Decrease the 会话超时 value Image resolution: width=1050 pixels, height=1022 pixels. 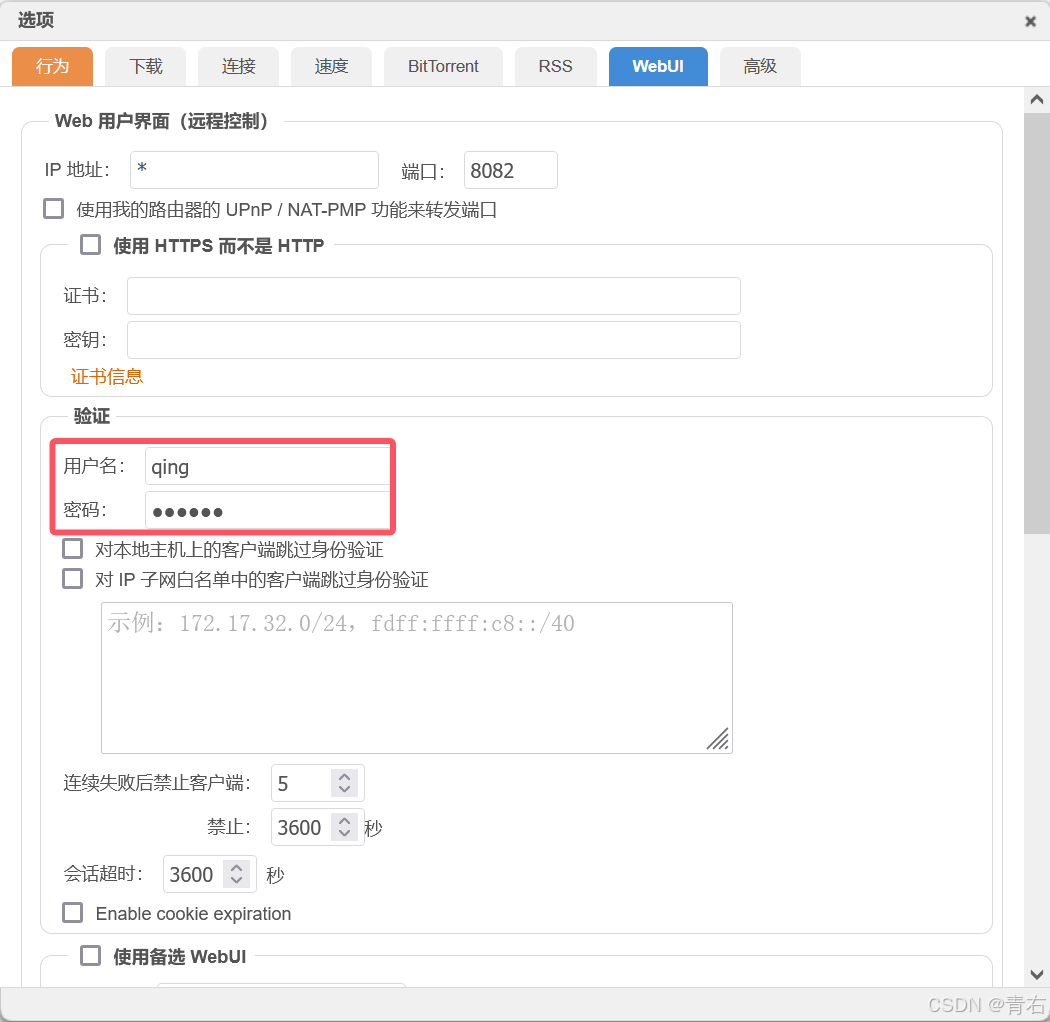coord(236,881)
